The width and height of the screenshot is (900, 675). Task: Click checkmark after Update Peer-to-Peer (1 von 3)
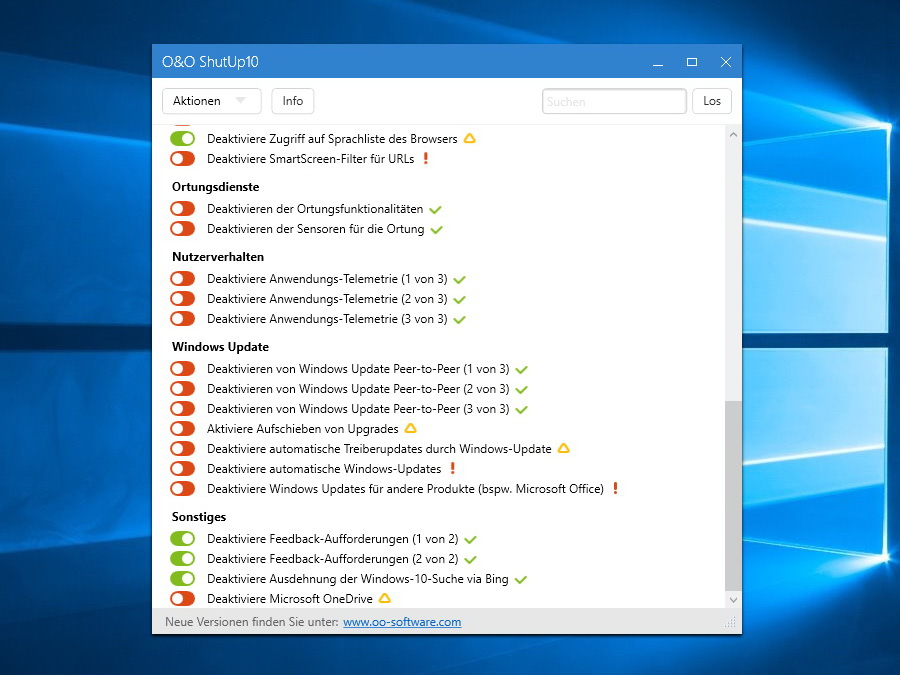coord(522,370)
